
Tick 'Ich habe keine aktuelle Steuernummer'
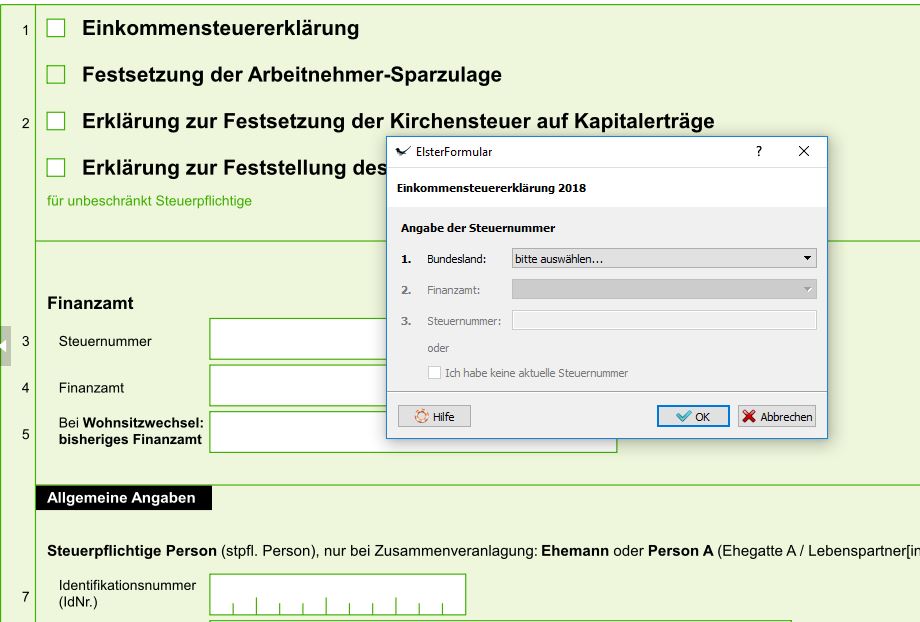434,373
